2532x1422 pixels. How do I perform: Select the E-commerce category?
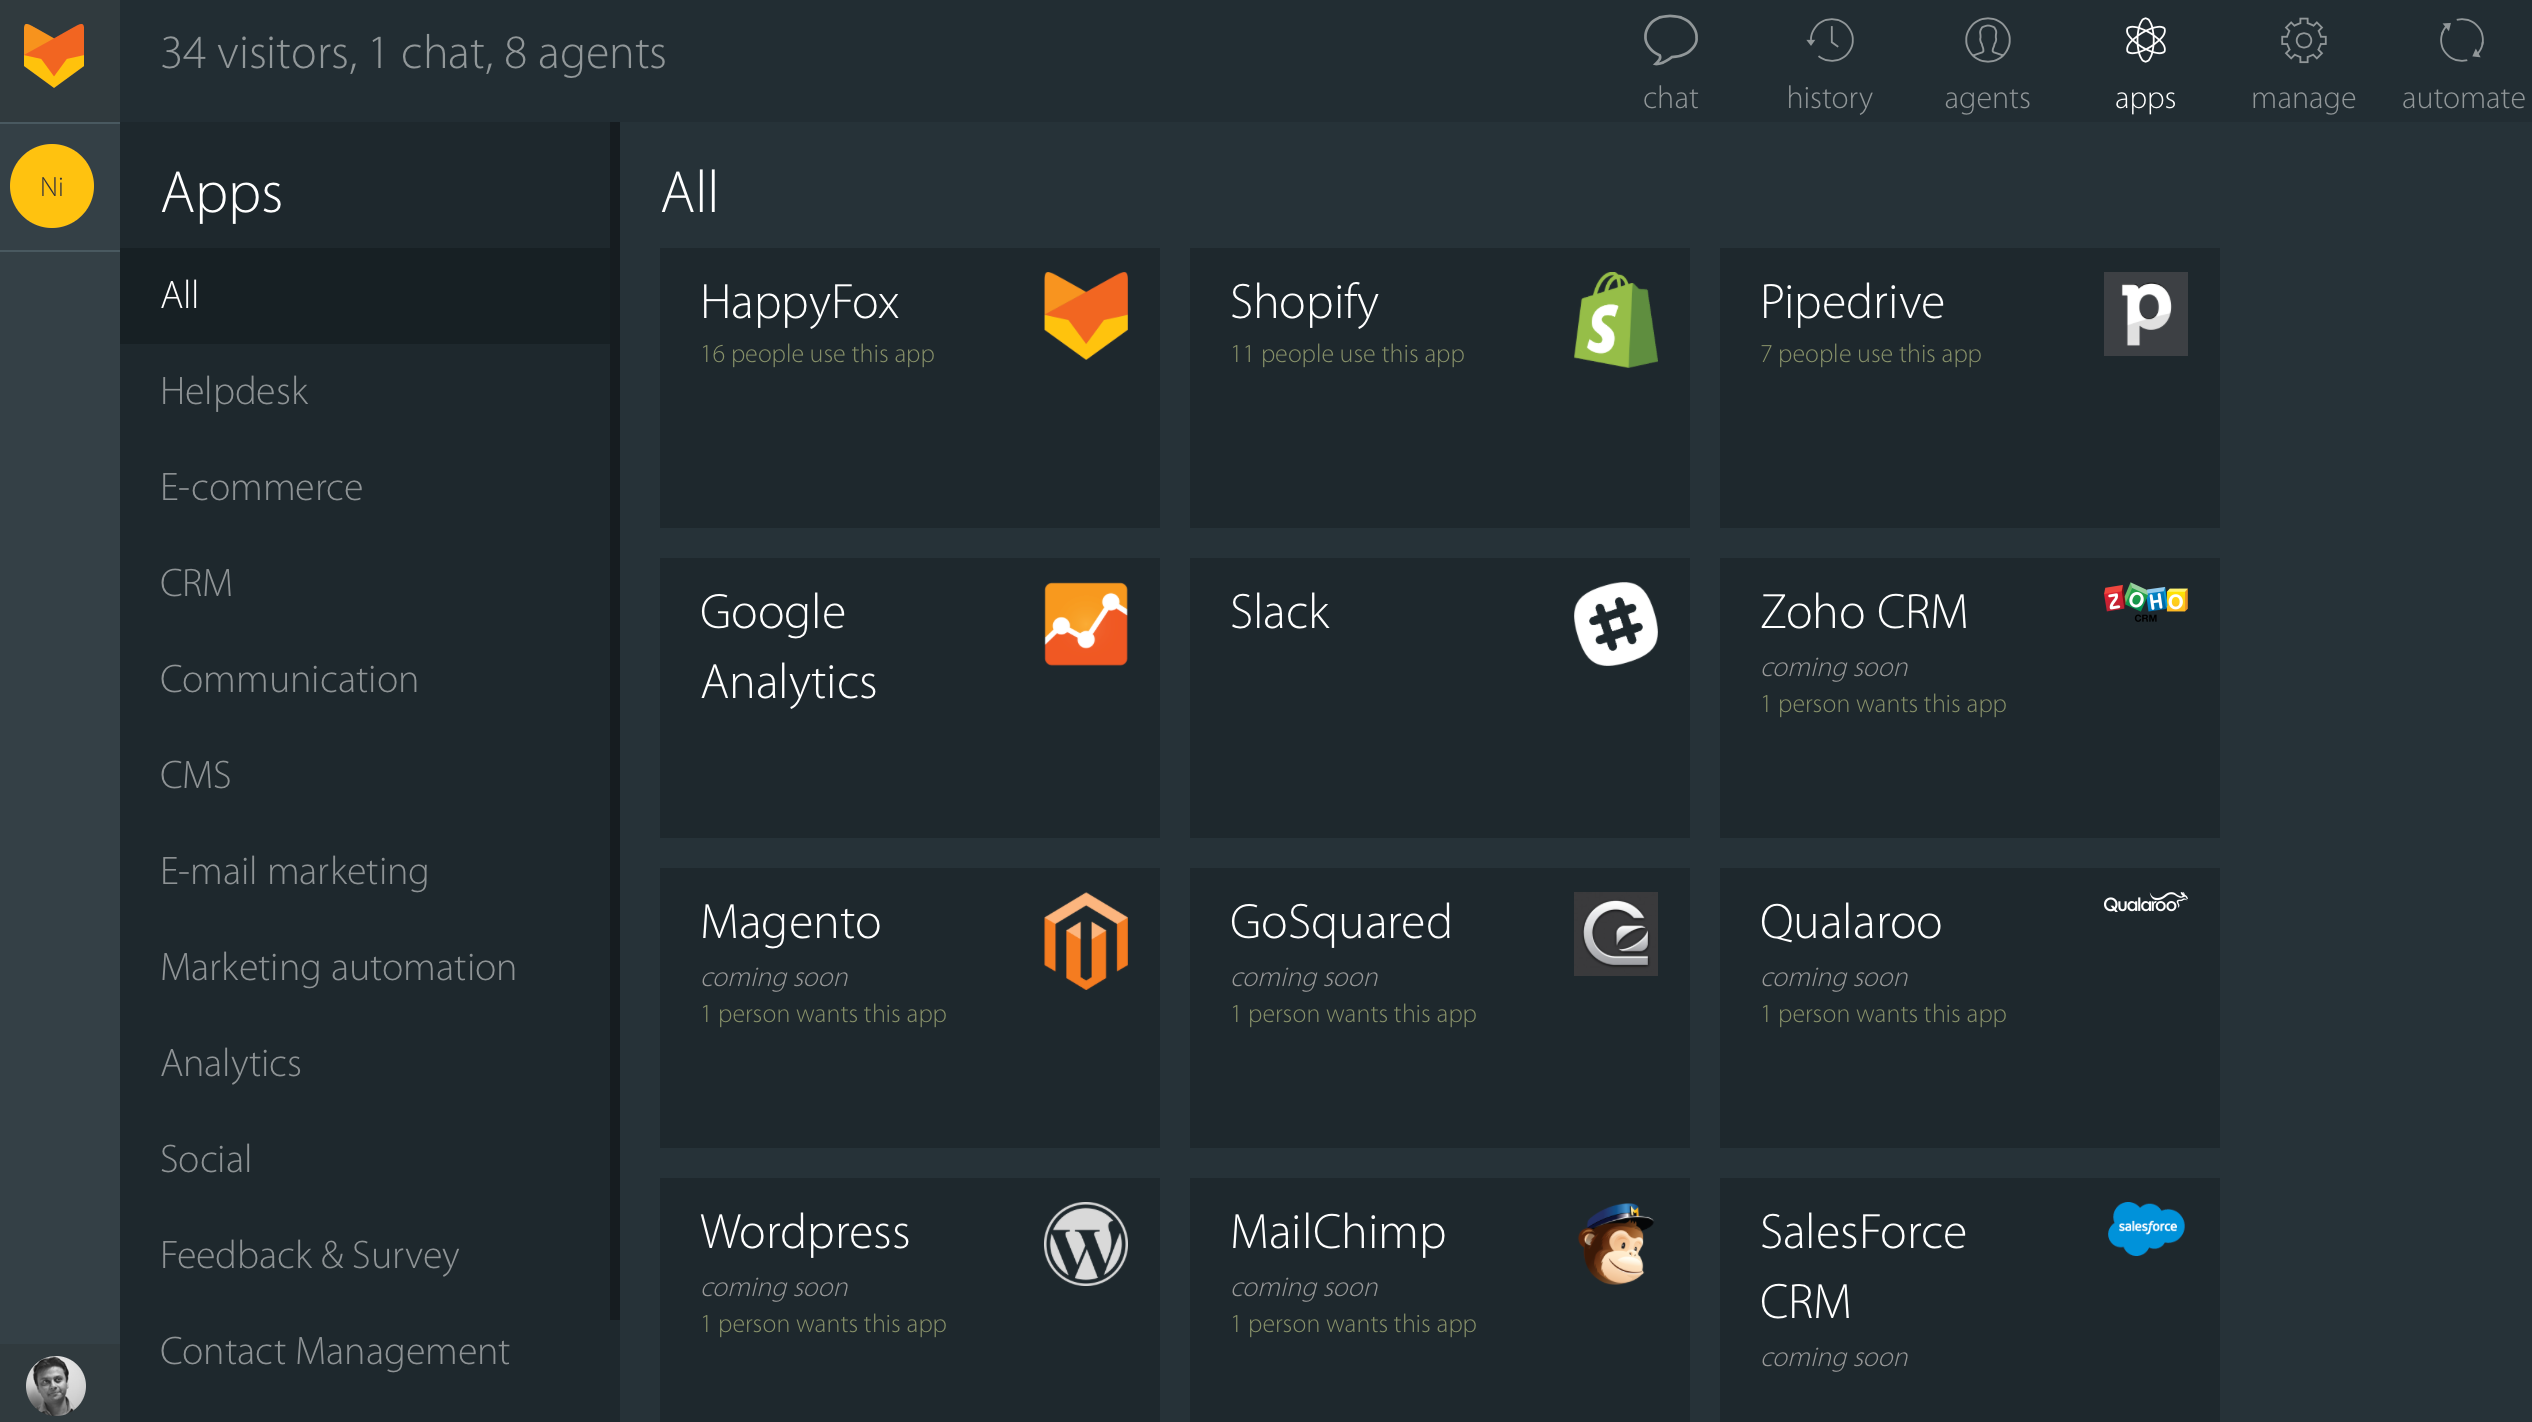[261, 487]
